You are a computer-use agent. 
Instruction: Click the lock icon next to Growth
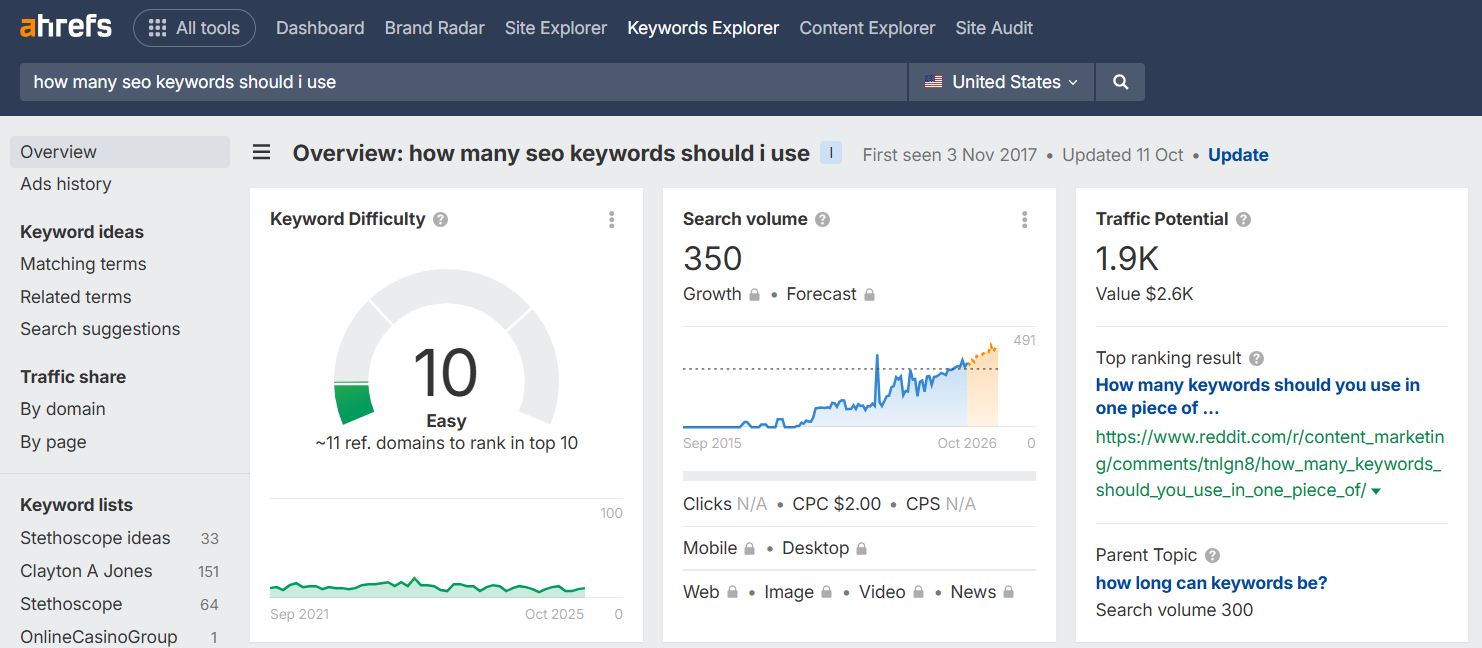point(755,293)
